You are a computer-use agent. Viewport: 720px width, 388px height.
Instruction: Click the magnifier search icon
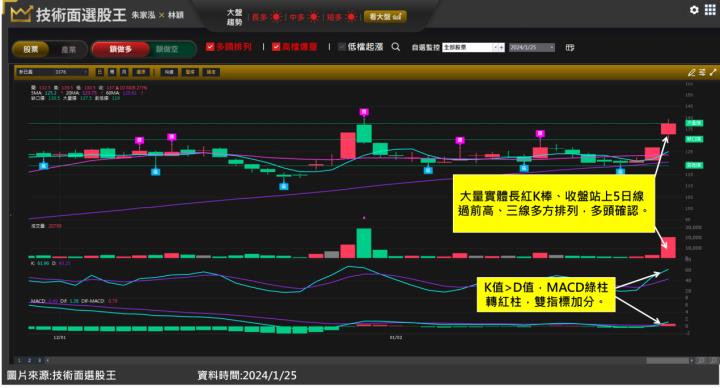395,47
